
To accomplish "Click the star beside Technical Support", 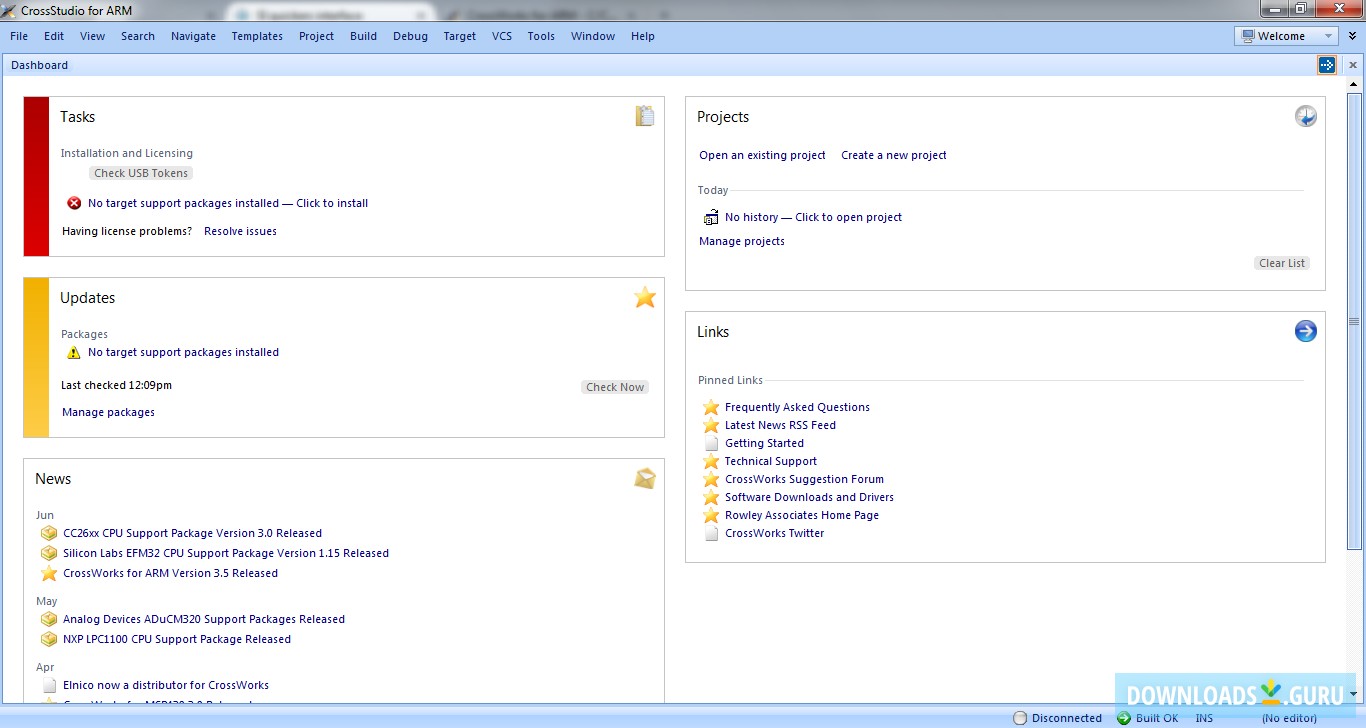I will [711, 461].
